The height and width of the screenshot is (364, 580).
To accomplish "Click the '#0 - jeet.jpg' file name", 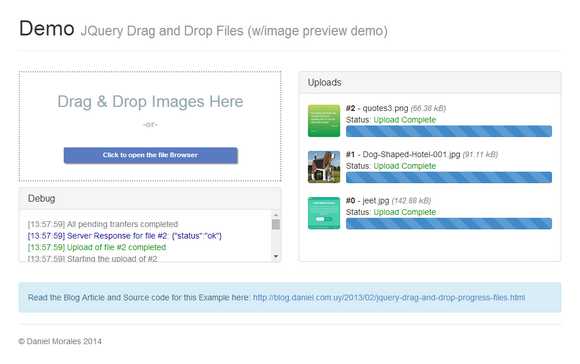I will 367,200.
